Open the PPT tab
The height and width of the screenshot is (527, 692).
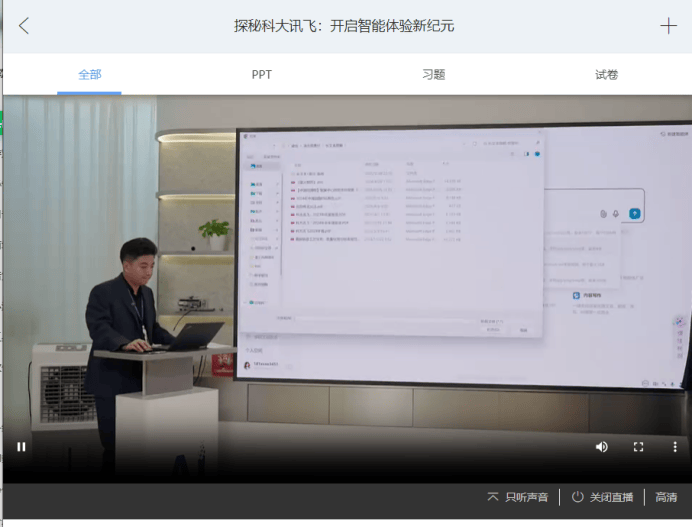(x=261, y=75)
